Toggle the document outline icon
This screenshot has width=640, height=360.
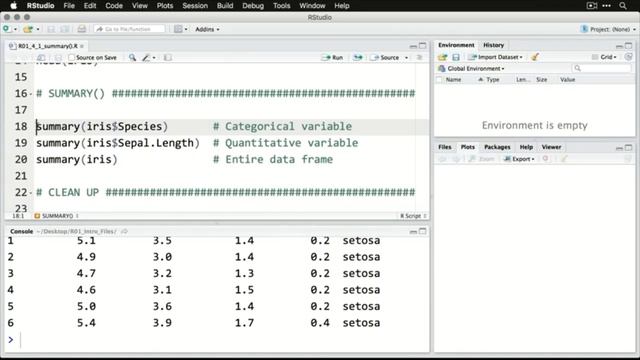point(419,58)
